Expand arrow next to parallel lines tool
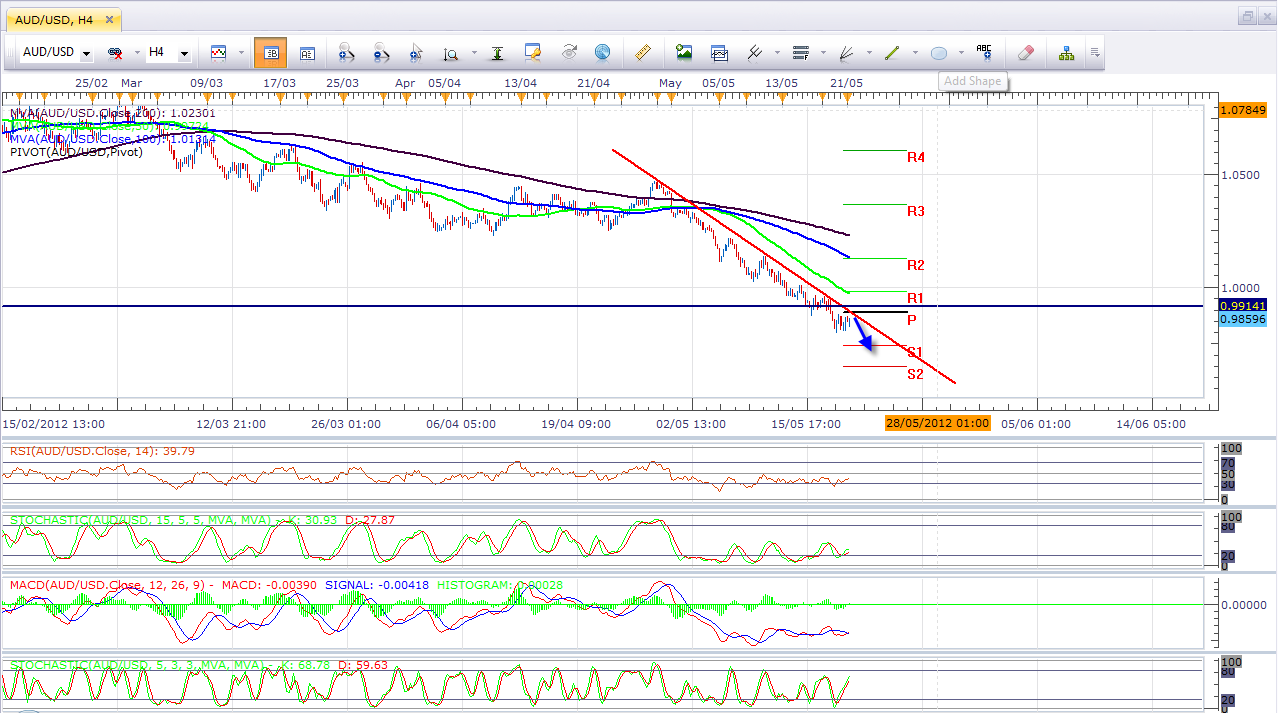 777,53
